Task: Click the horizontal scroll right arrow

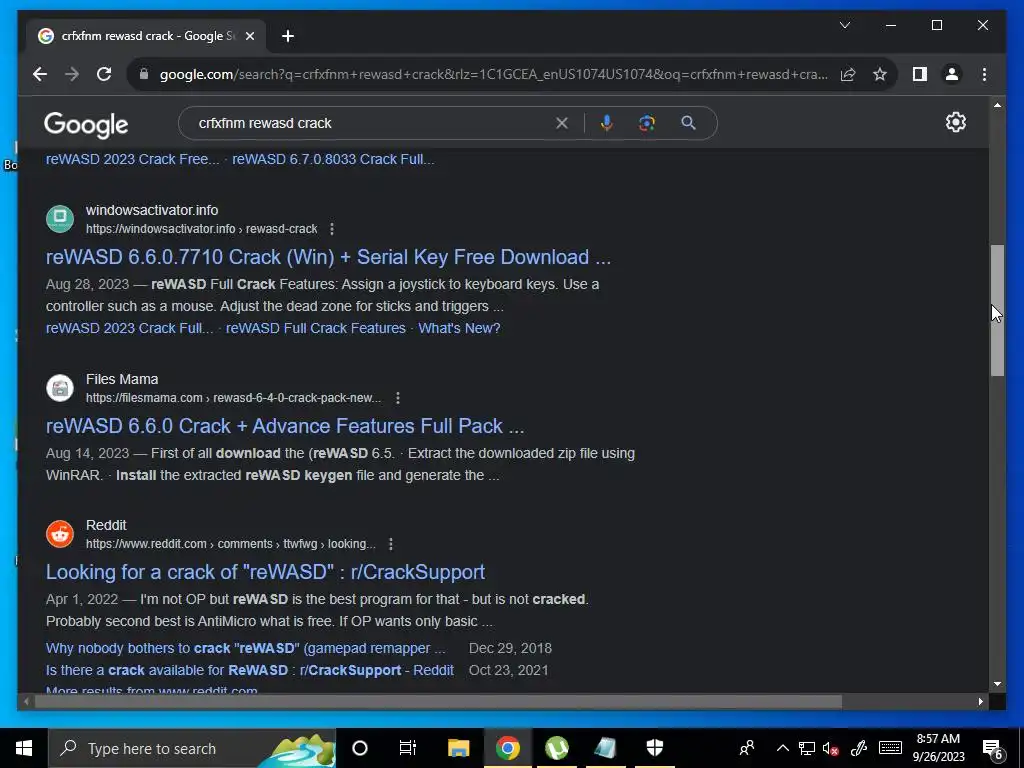Action: [x=980, y=701]
